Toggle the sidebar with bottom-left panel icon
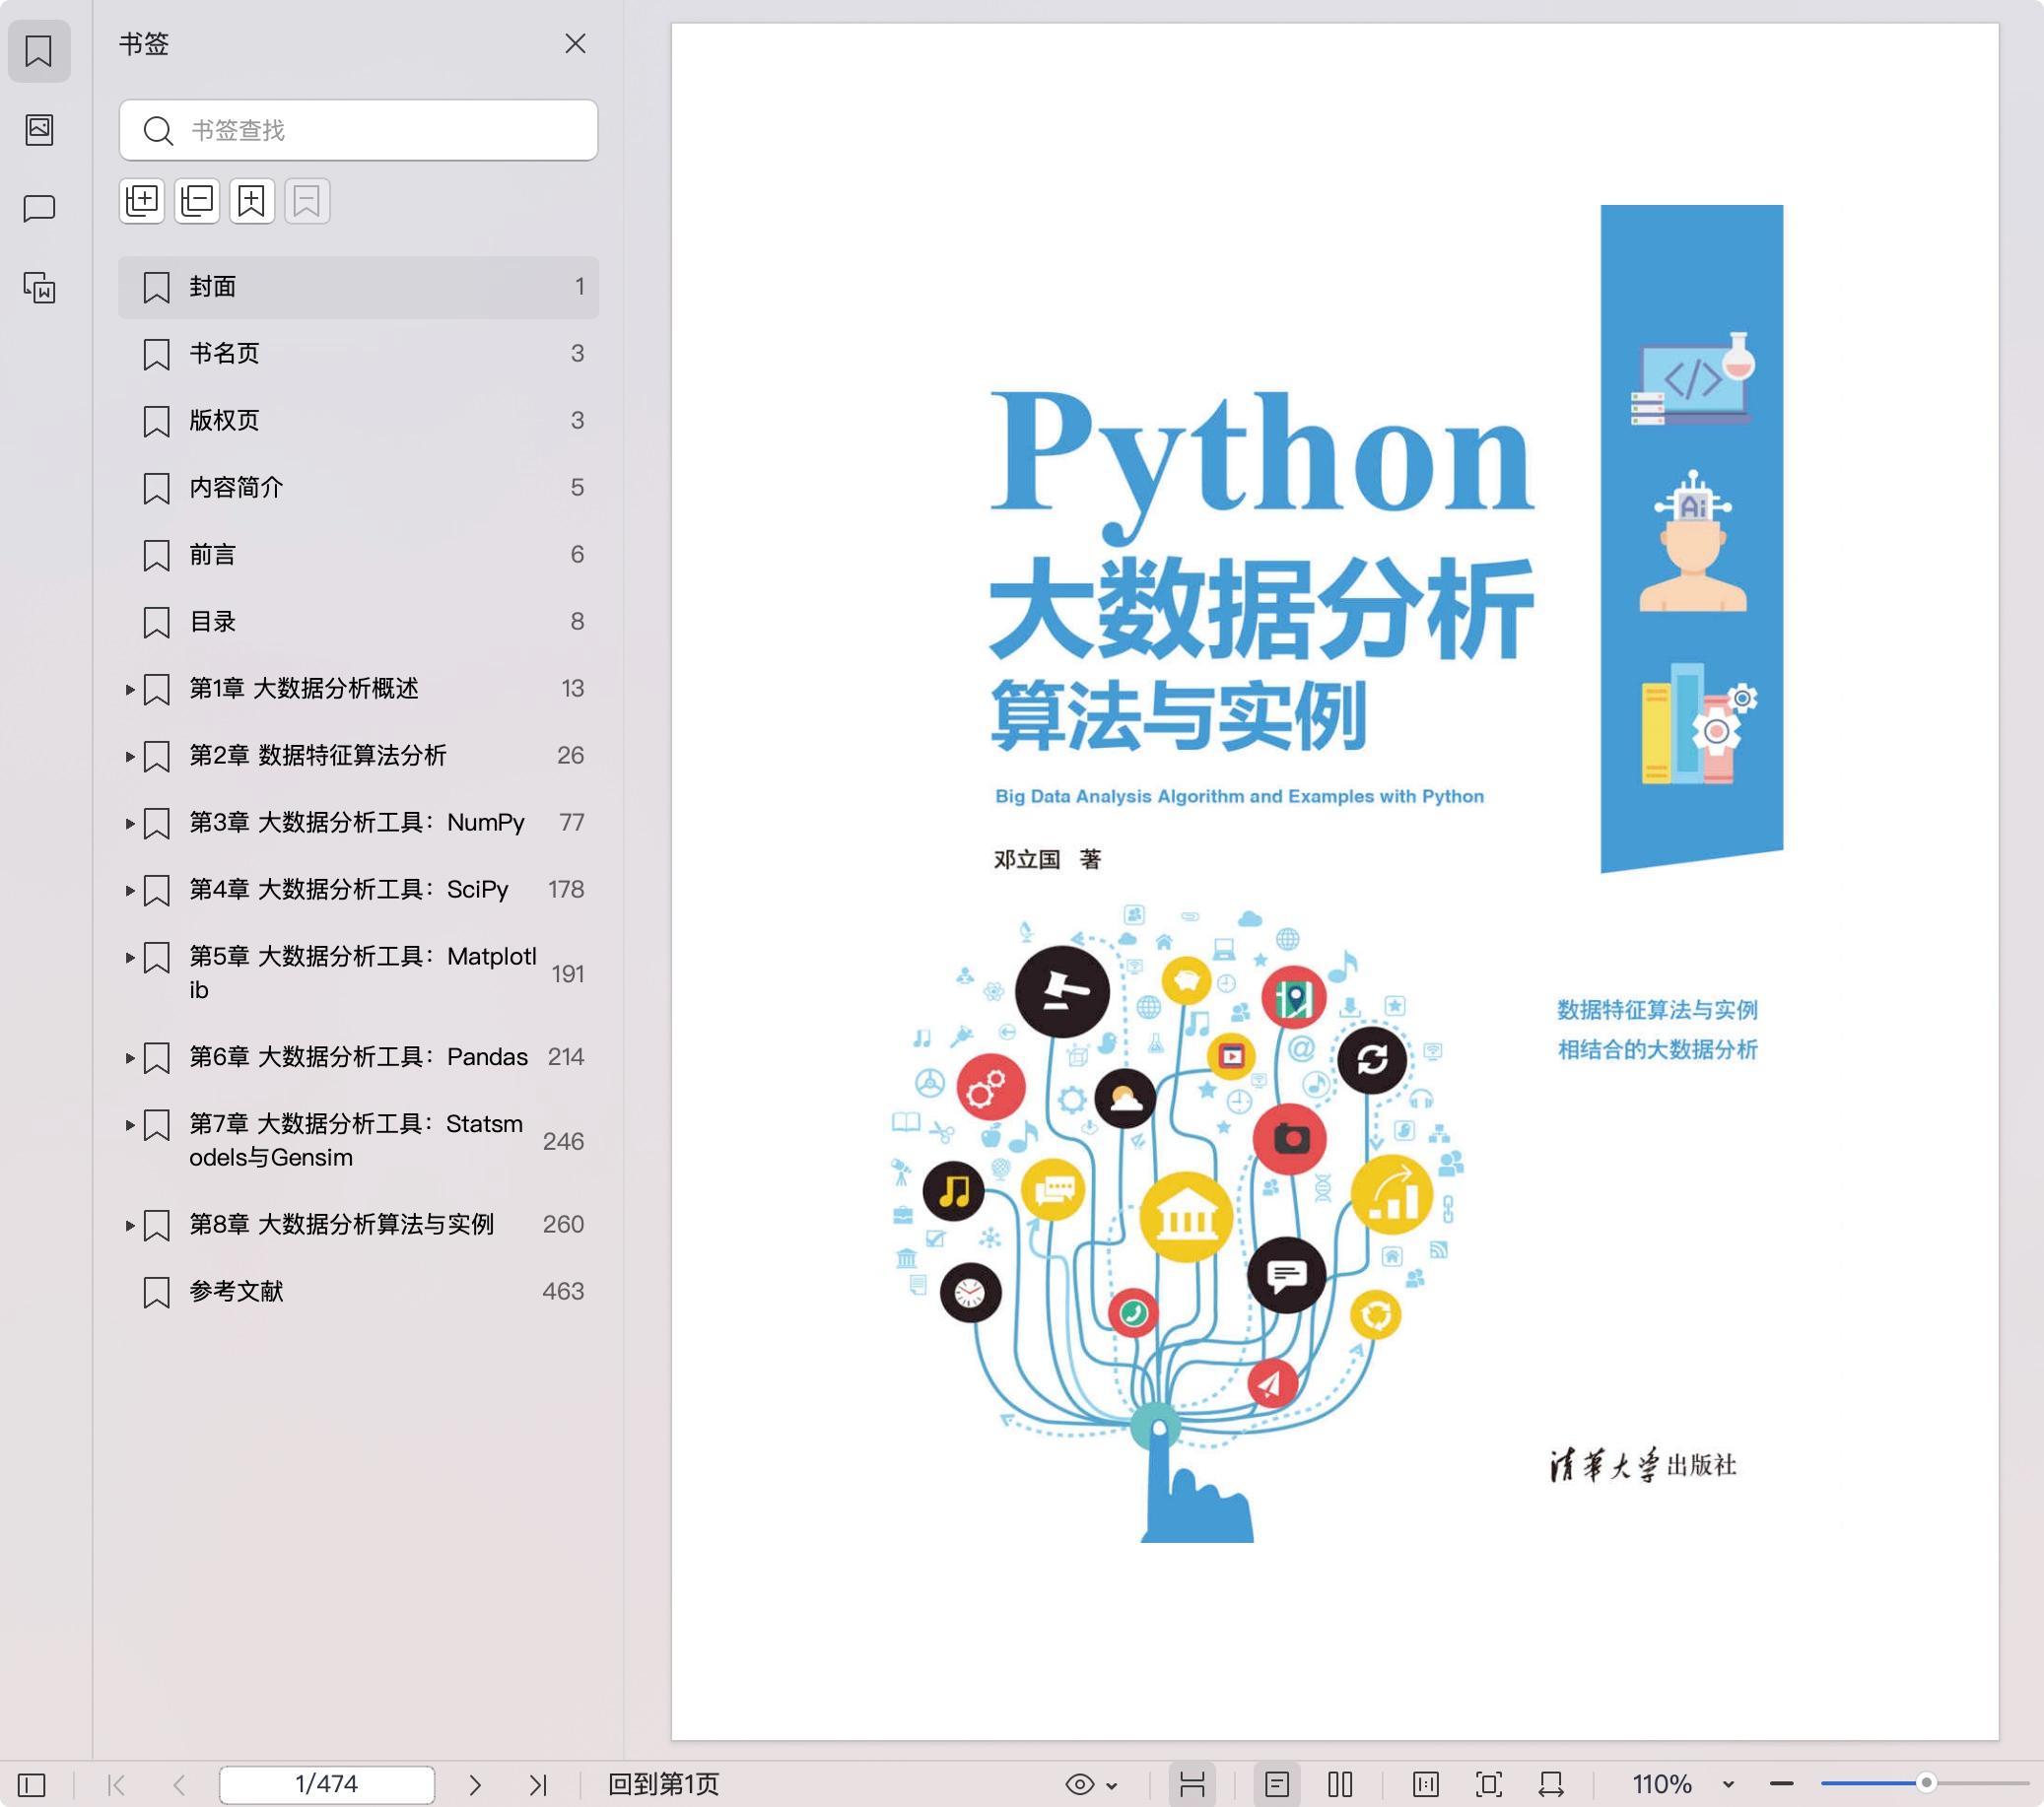This screenshot has width=2044, height=1807. click(32, 1784)
